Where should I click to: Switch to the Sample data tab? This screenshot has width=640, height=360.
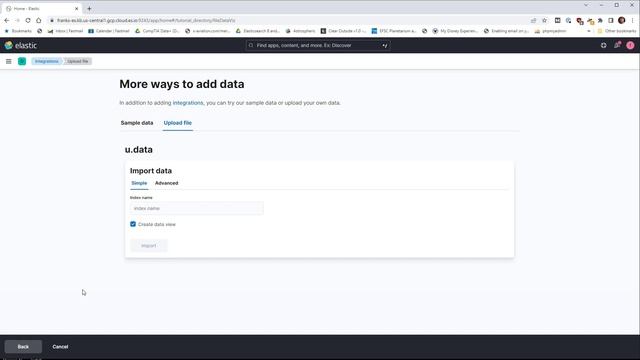point(137,123)
